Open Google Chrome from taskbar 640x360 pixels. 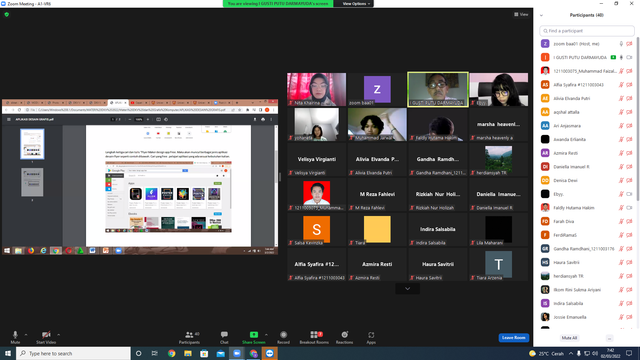pyautogui.click(x=171, y=353)
